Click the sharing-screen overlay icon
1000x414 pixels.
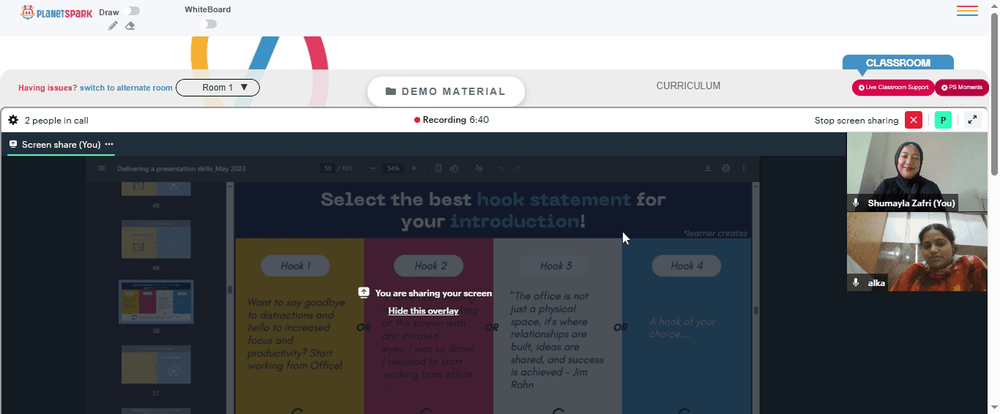tap(364, 293)
